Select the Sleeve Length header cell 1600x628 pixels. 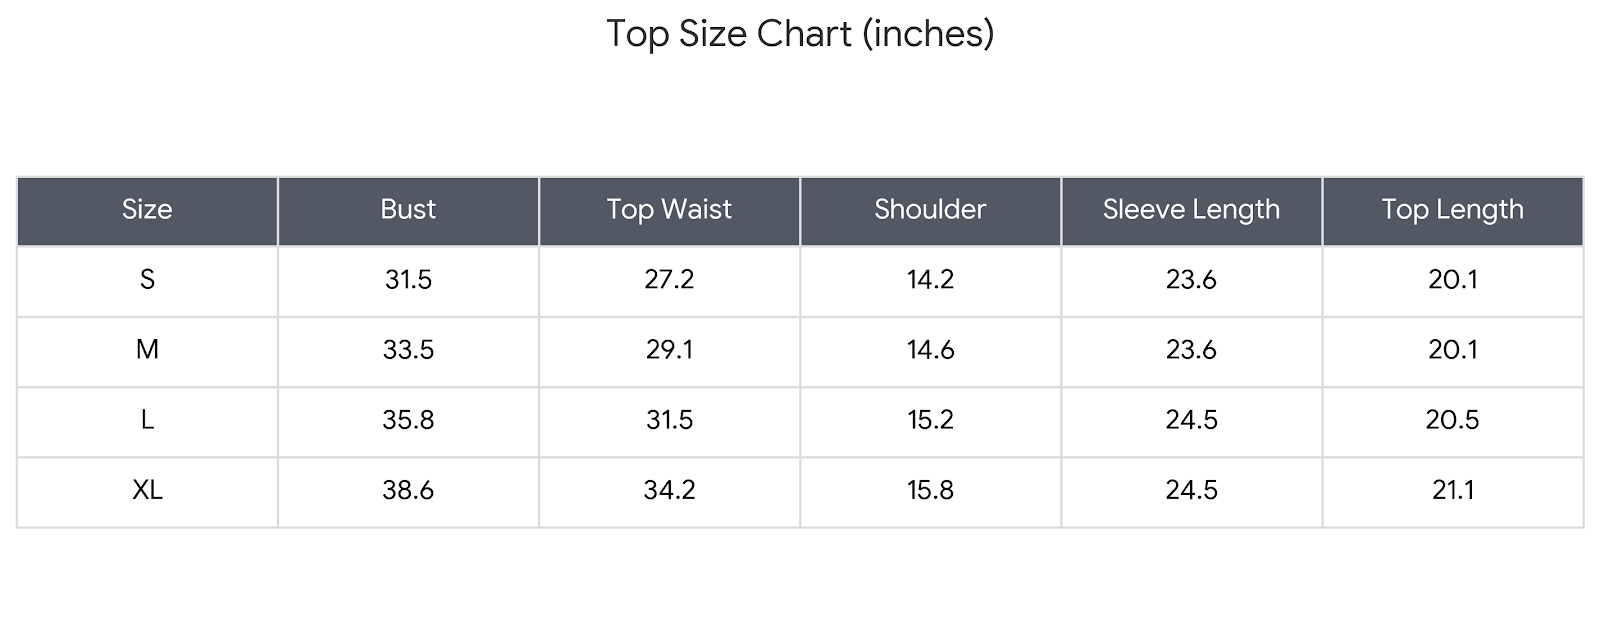(x=1191, y=210)
